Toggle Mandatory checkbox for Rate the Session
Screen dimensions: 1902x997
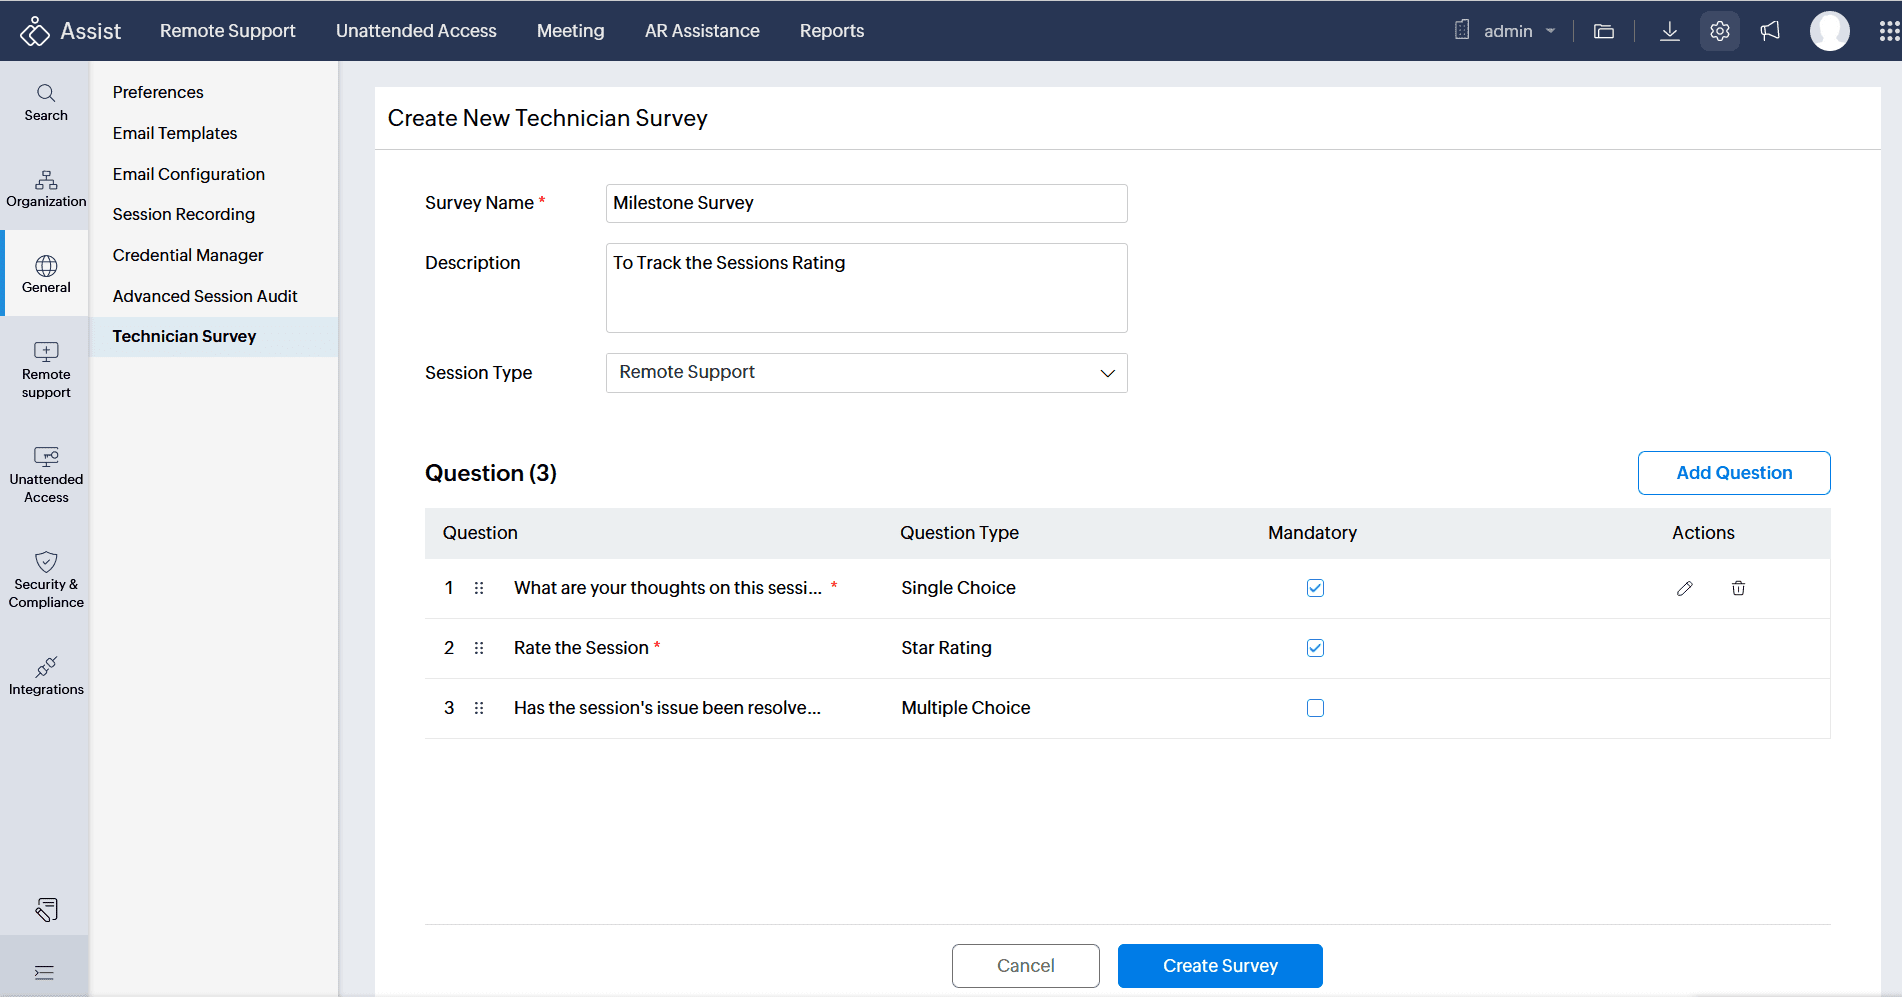(1315, 648)
